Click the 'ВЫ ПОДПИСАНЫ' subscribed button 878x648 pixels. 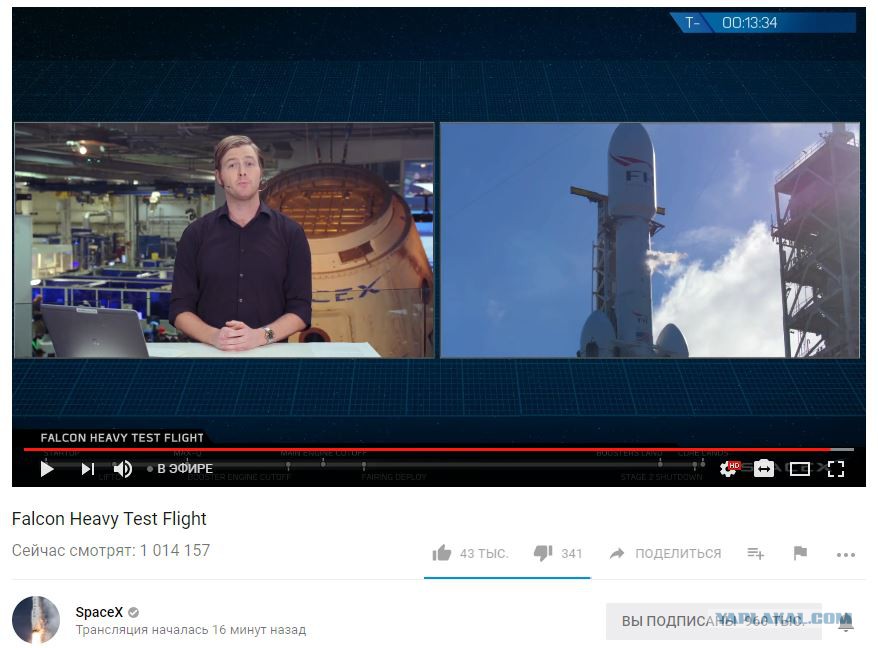pos(713,621)
